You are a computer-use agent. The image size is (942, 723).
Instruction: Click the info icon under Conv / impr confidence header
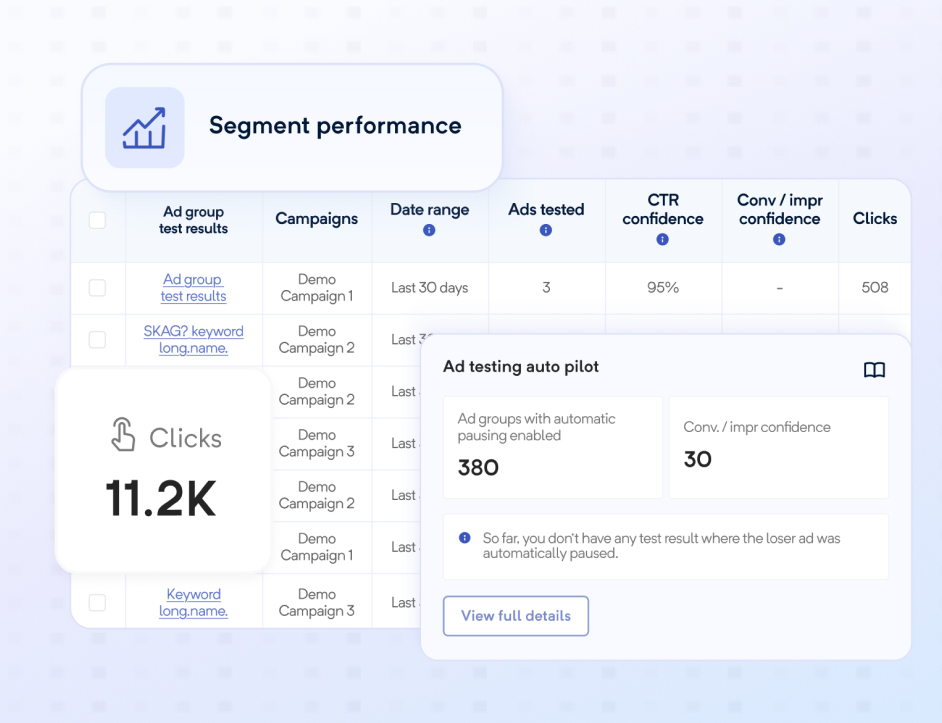(x=779, y=240)
